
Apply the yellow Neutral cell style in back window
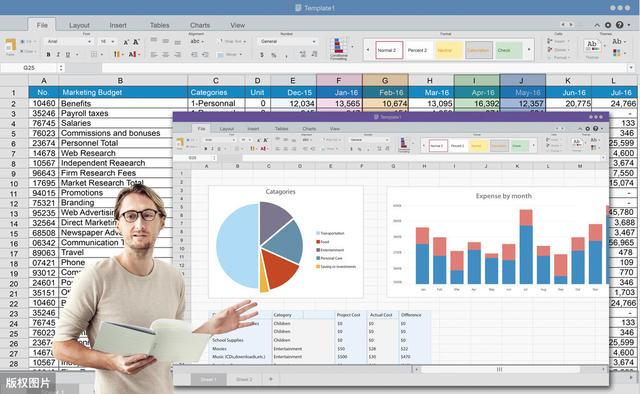(449, 50)
